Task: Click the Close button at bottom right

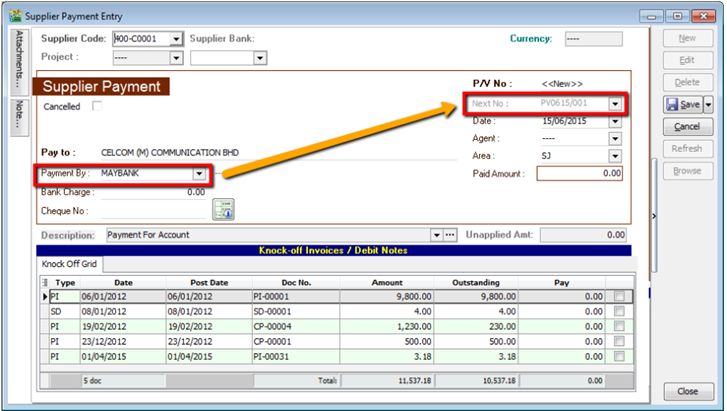Action: point(687,391)
